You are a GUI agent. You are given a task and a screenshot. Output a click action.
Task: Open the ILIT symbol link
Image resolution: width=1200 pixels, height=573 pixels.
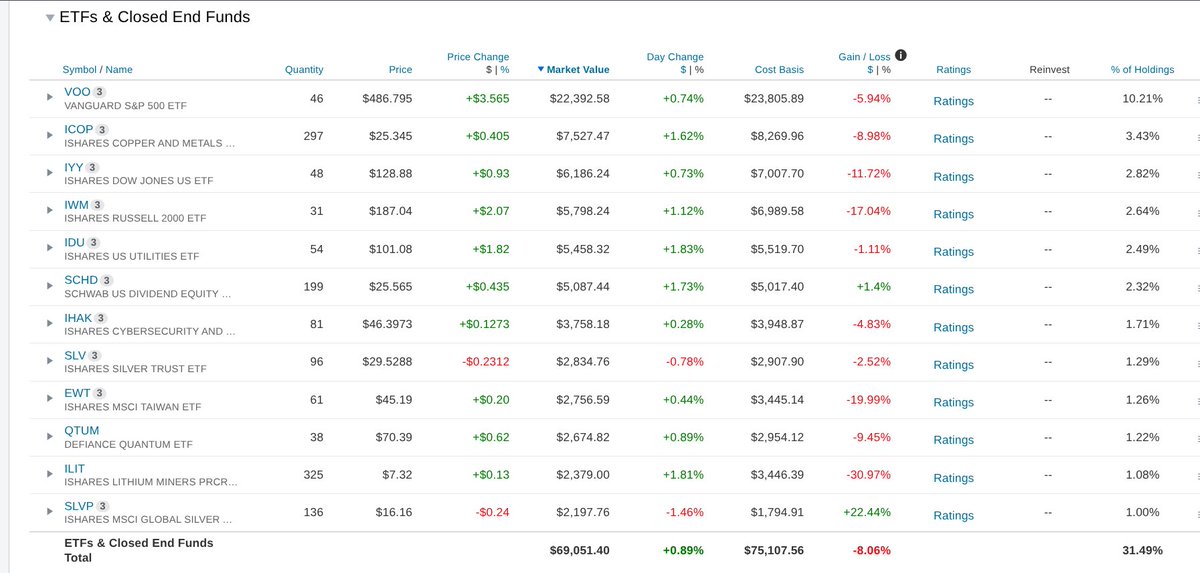pos(74,468)
